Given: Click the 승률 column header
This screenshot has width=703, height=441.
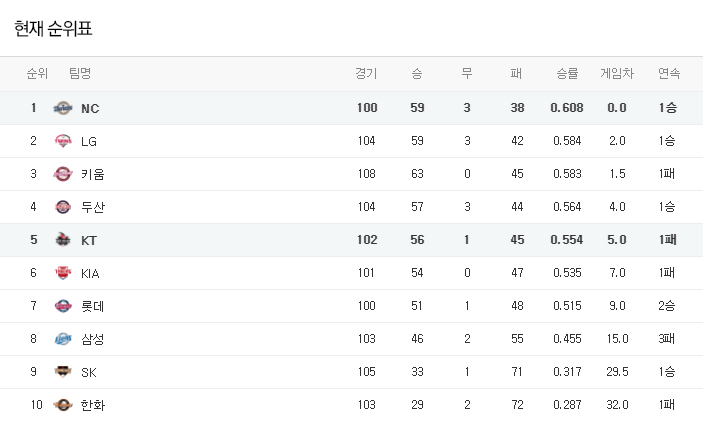Looking at the screenshot, I should pyautogui.click(x=567, y=73).
